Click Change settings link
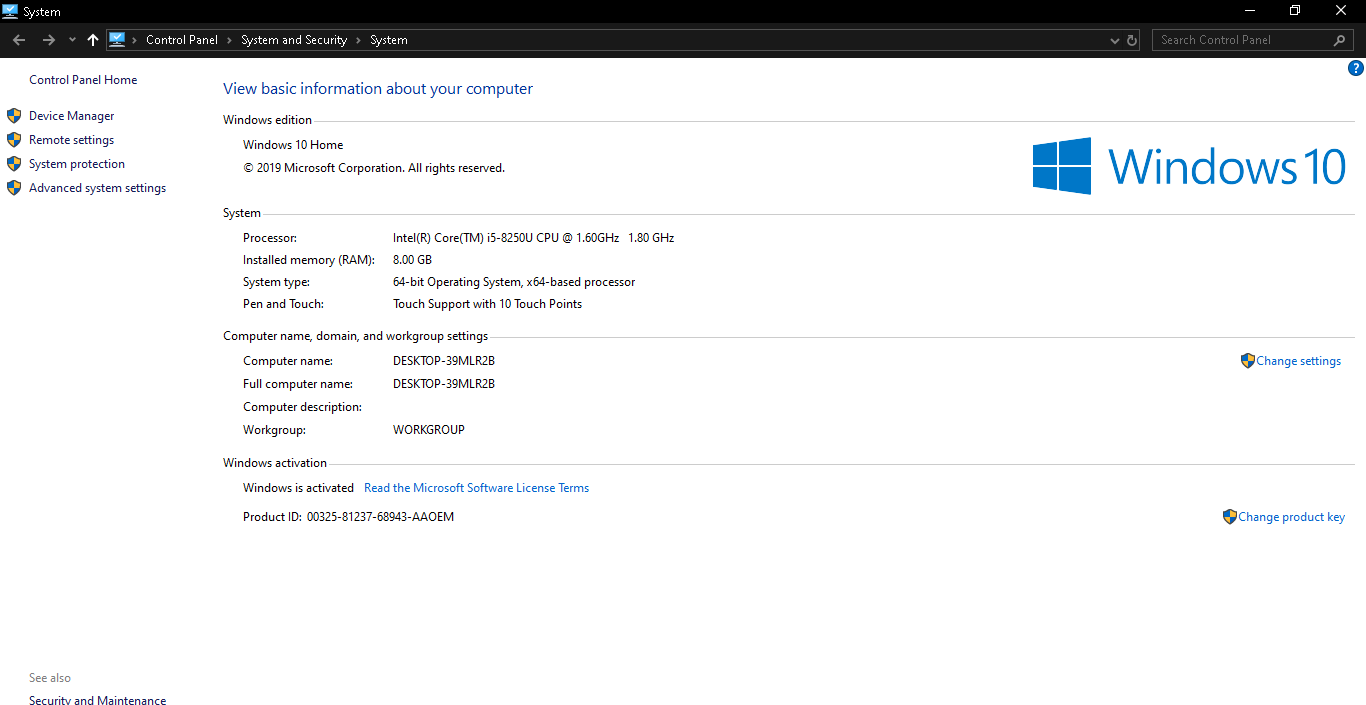This screenshot has height=705, width=1366. 1299,361
